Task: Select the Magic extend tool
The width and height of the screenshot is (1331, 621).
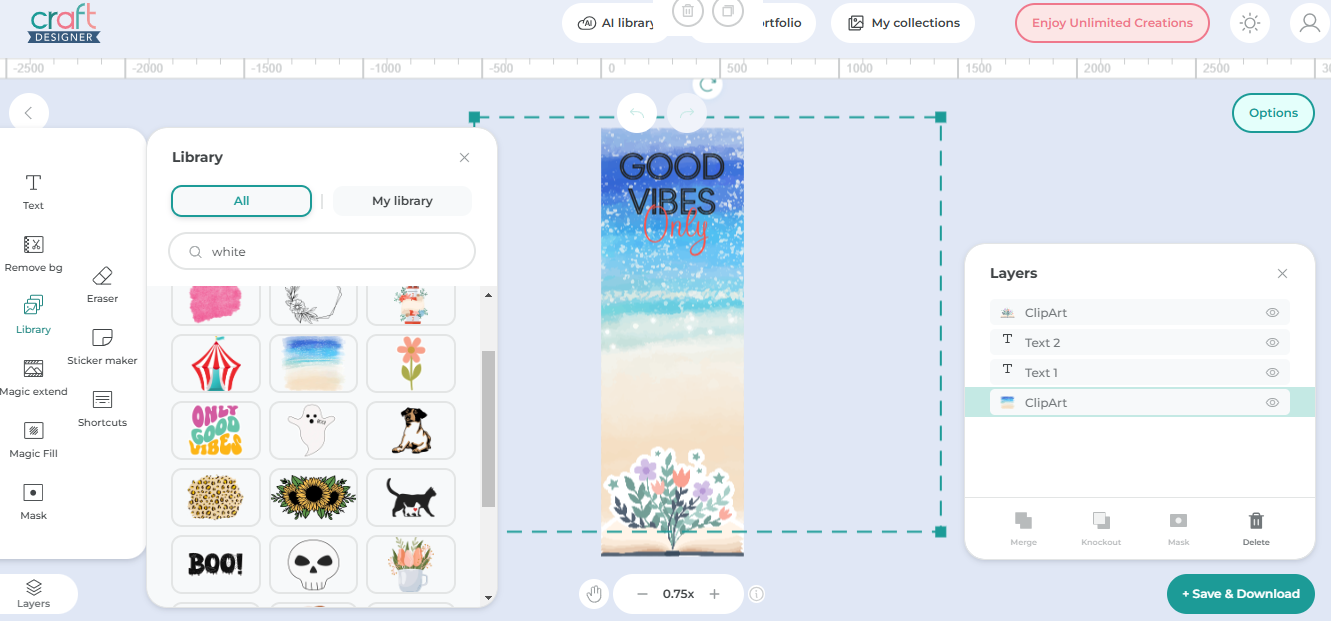Action: 33,377
